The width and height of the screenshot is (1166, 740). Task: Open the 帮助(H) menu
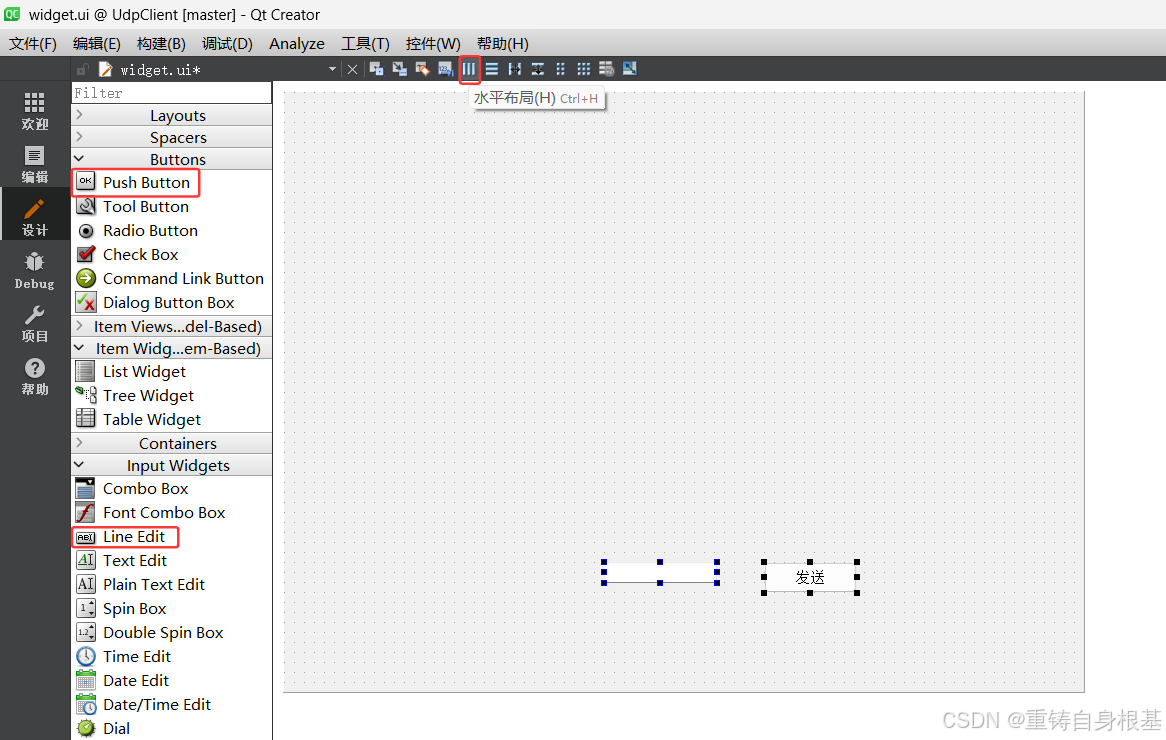503,44
